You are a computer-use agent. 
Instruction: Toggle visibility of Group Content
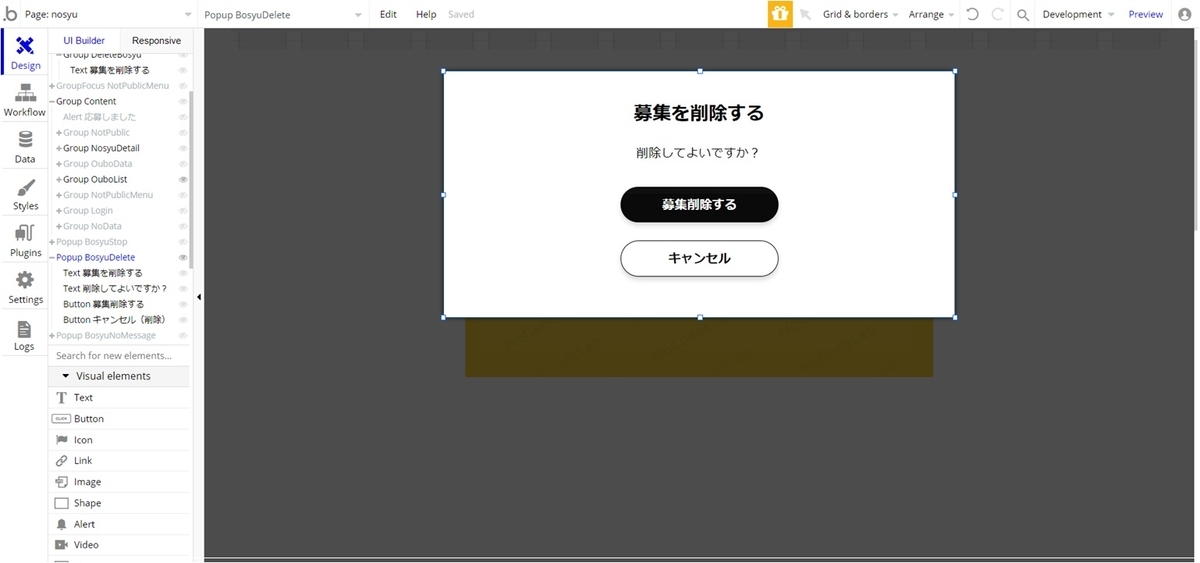click(183, 101)
